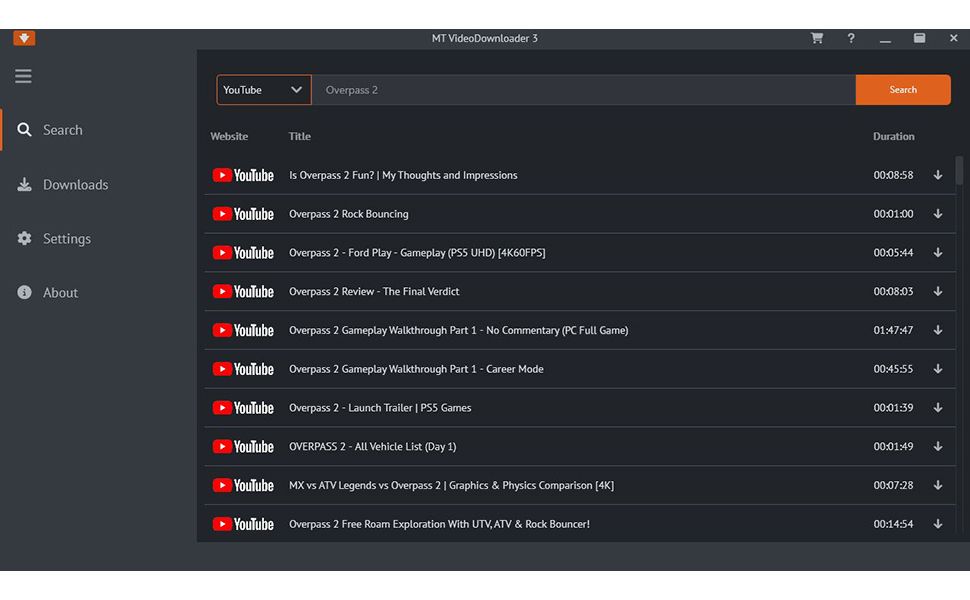Download 'Part 1 - Career Mode' arrow

938,369
